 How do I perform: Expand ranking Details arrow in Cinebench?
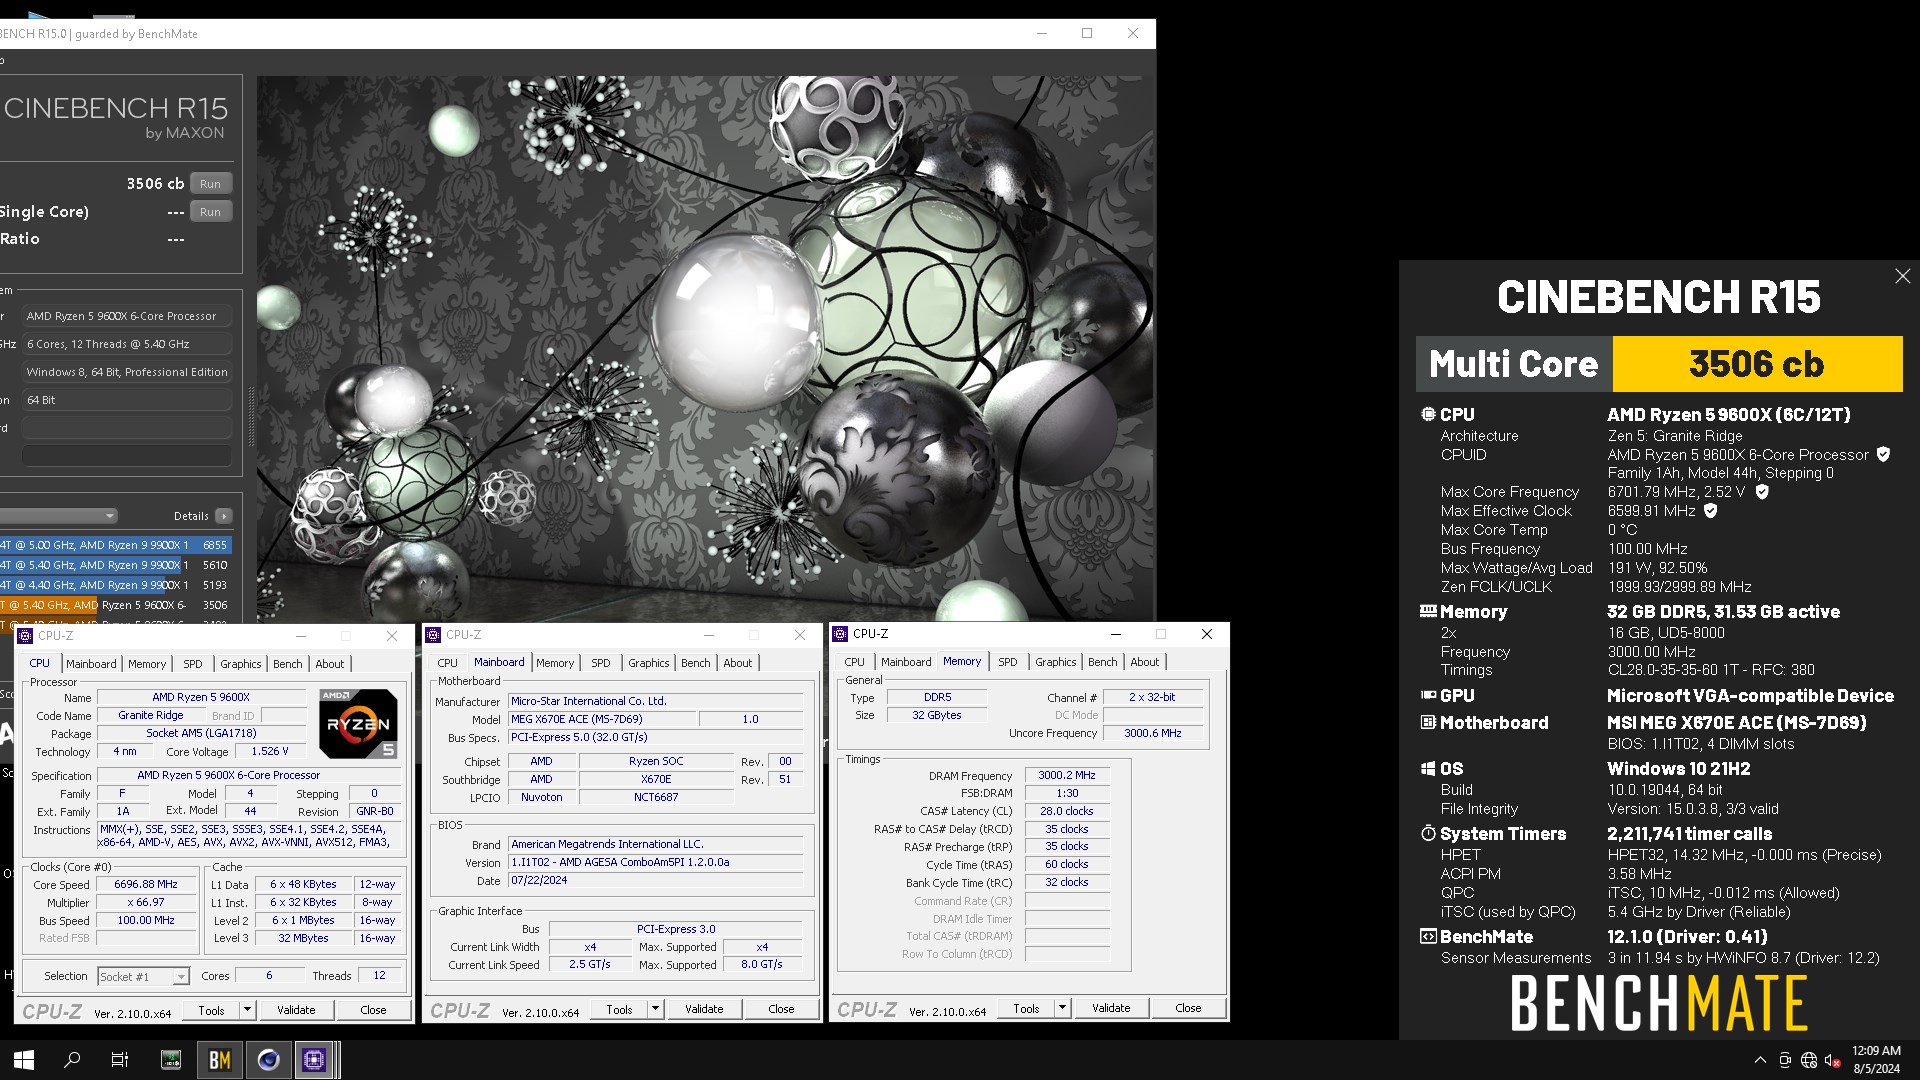pyautogui.click(x=223, y=516)
